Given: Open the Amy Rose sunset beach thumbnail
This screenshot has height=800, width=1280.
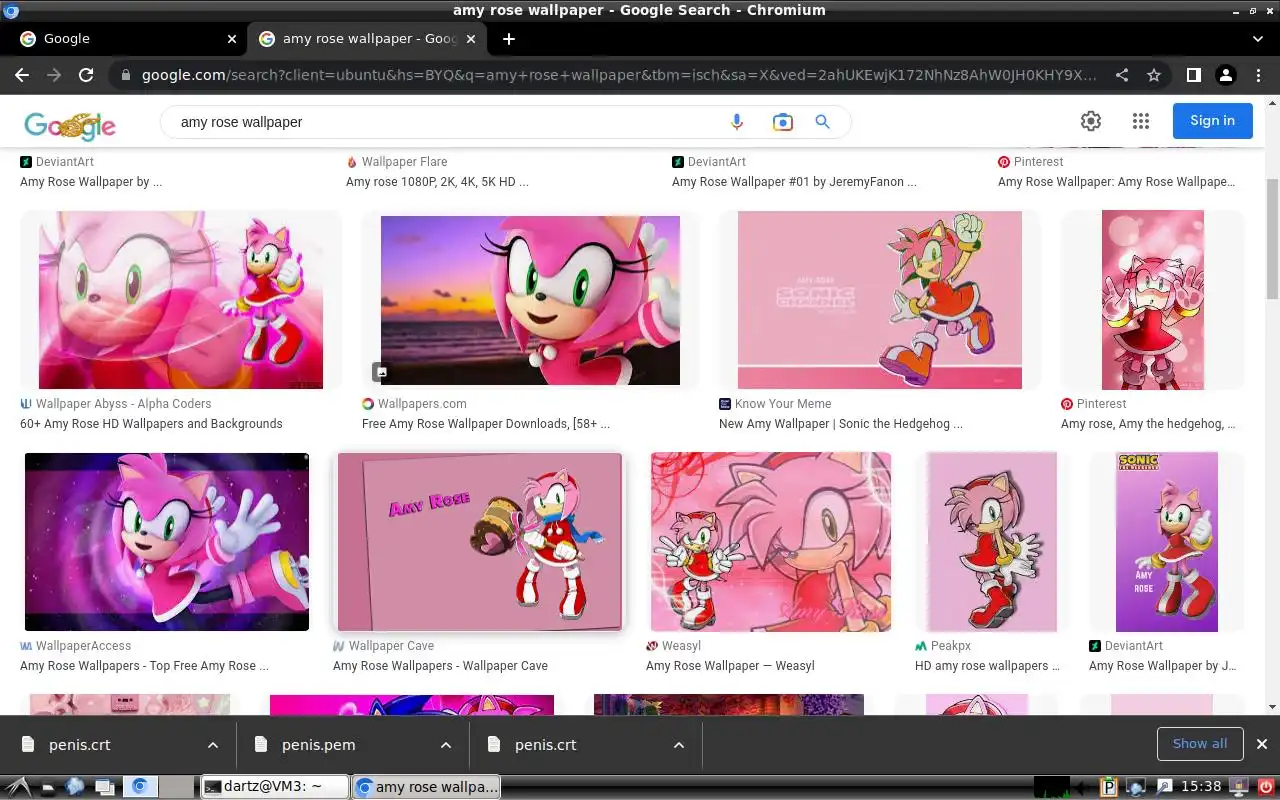Looking at the screenshot, I should point(530,300).
